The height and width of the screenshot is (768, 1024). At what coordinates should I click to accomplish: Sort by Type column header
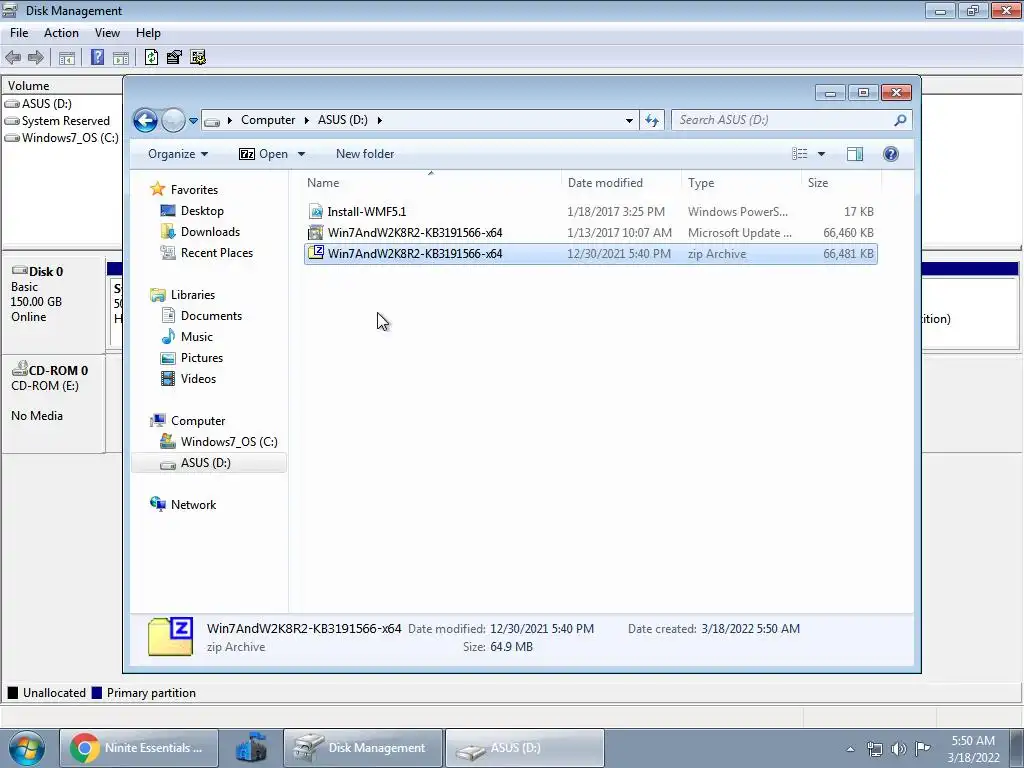[741, 183]
